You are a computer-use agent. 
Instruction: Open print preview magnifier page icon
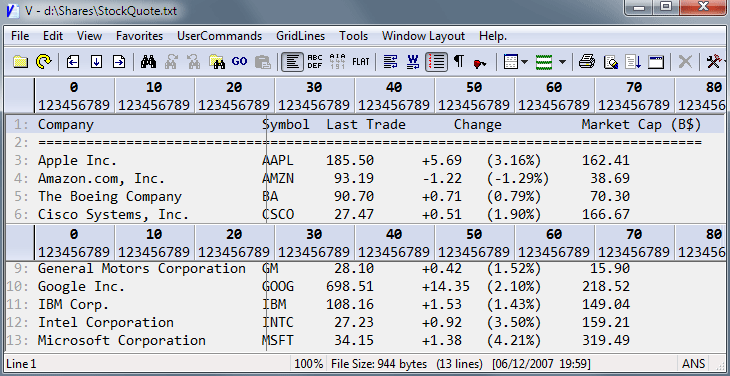(610, 62)
